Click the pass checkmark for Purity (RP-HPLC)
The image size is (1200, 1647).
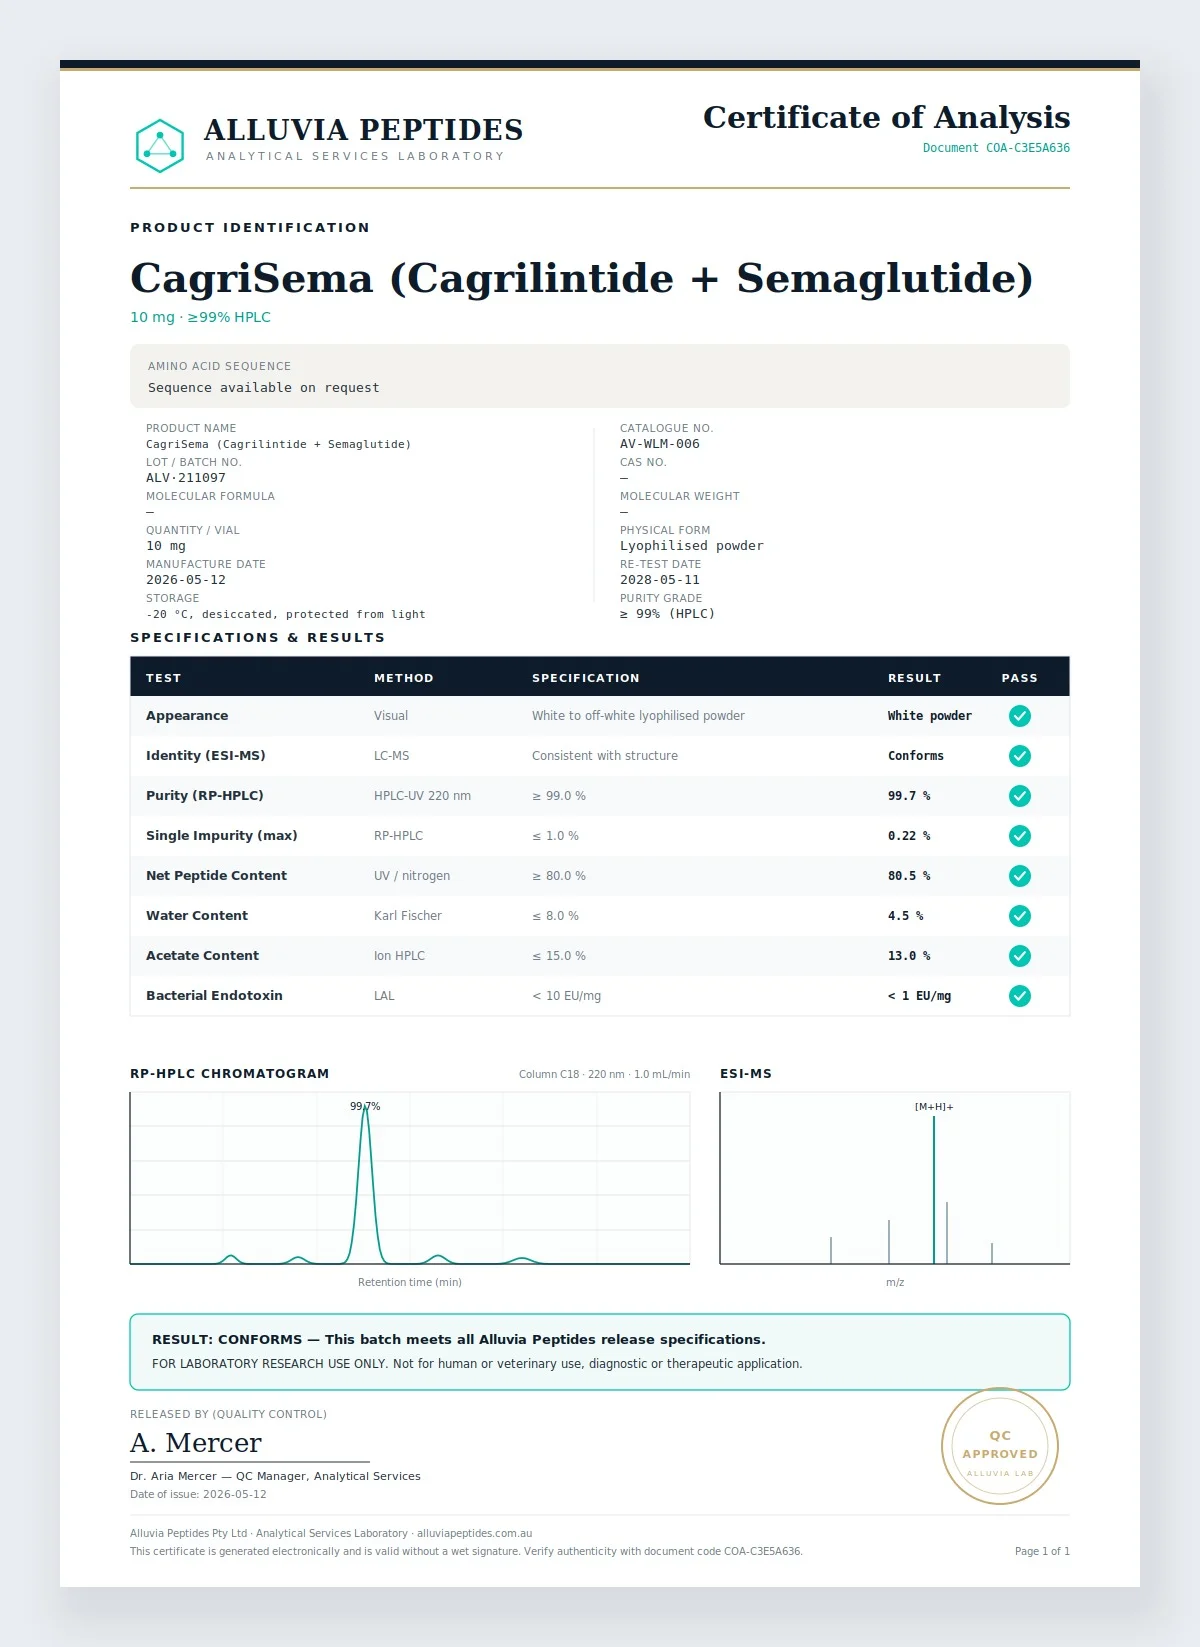(1020, 796)
